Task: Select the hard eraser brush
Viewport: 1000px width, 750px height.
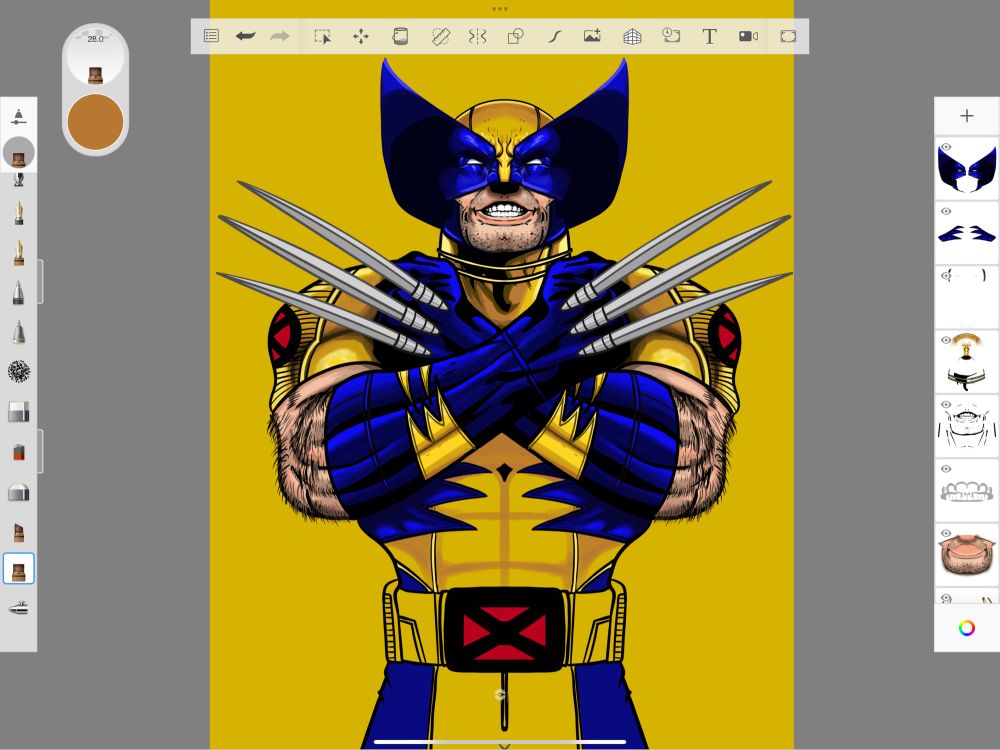Action: tap(18, 412)
